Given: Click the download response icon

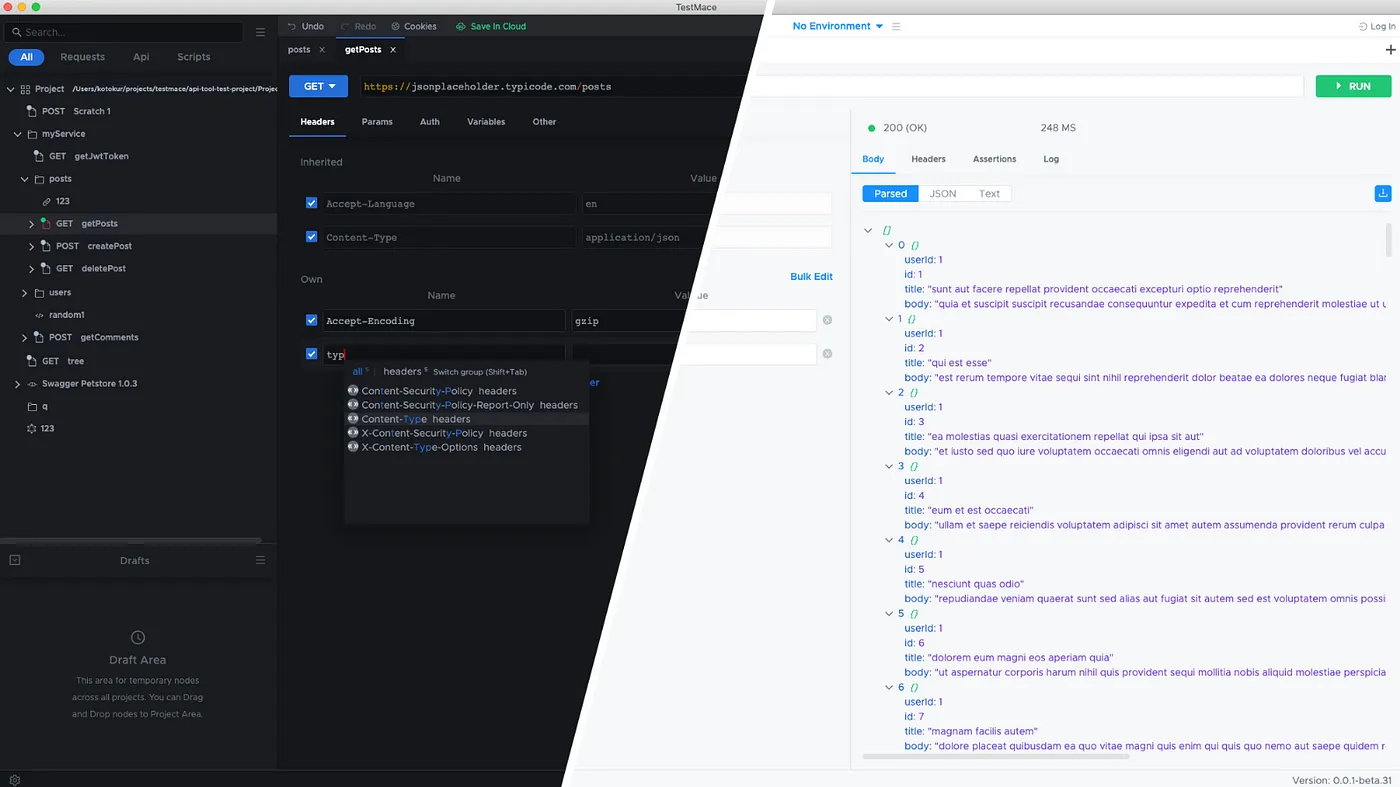Looking at the screenshot, I should tap(1383, 193).
